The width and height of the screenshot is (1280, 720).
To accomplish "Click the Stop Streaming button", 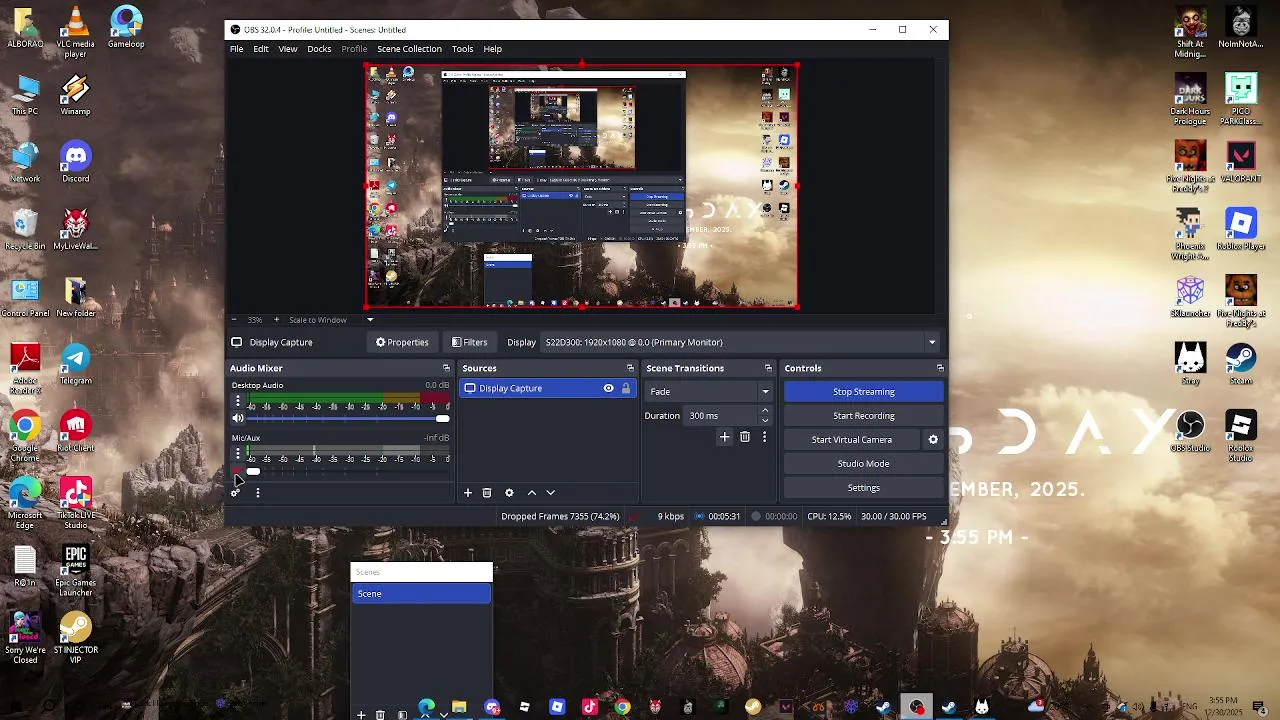I will [864, 392].
